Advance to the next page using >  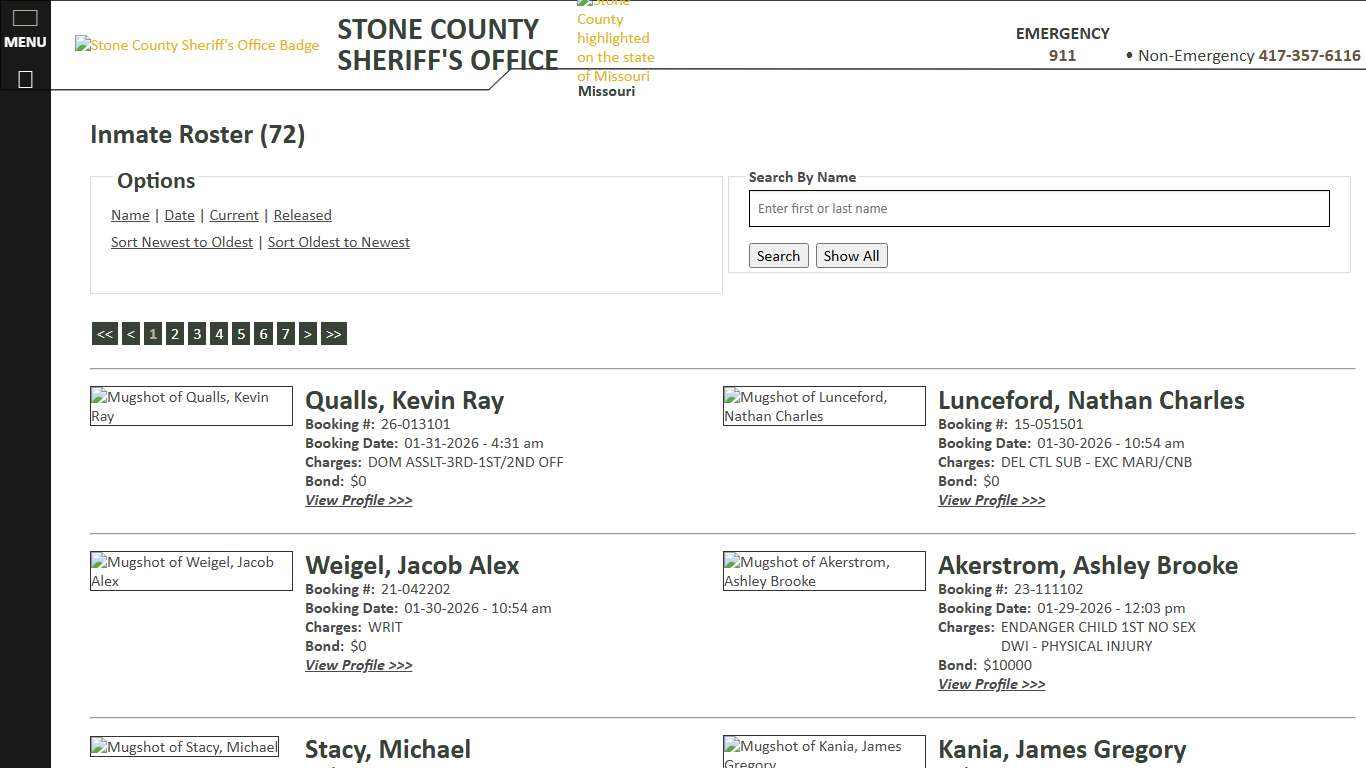pyautogui.click(x=308, y=333)
